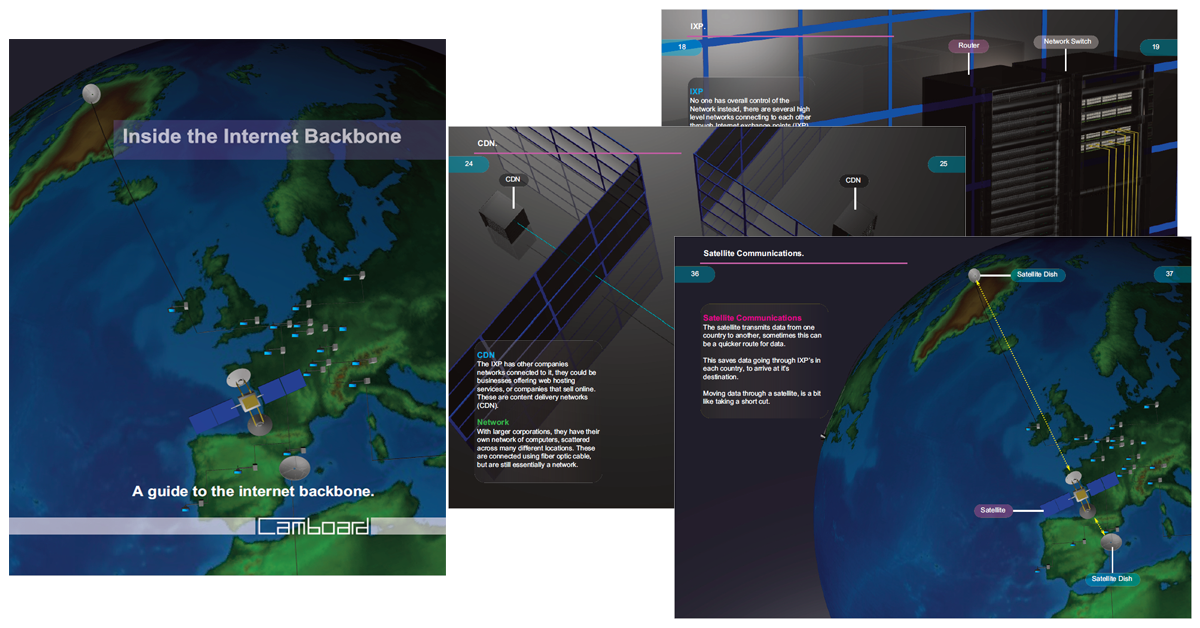The height and width of the screenshot is (628, 1200).
Task: Click the paragraph starting "This saves data going through"
Action: coord(762,368)
